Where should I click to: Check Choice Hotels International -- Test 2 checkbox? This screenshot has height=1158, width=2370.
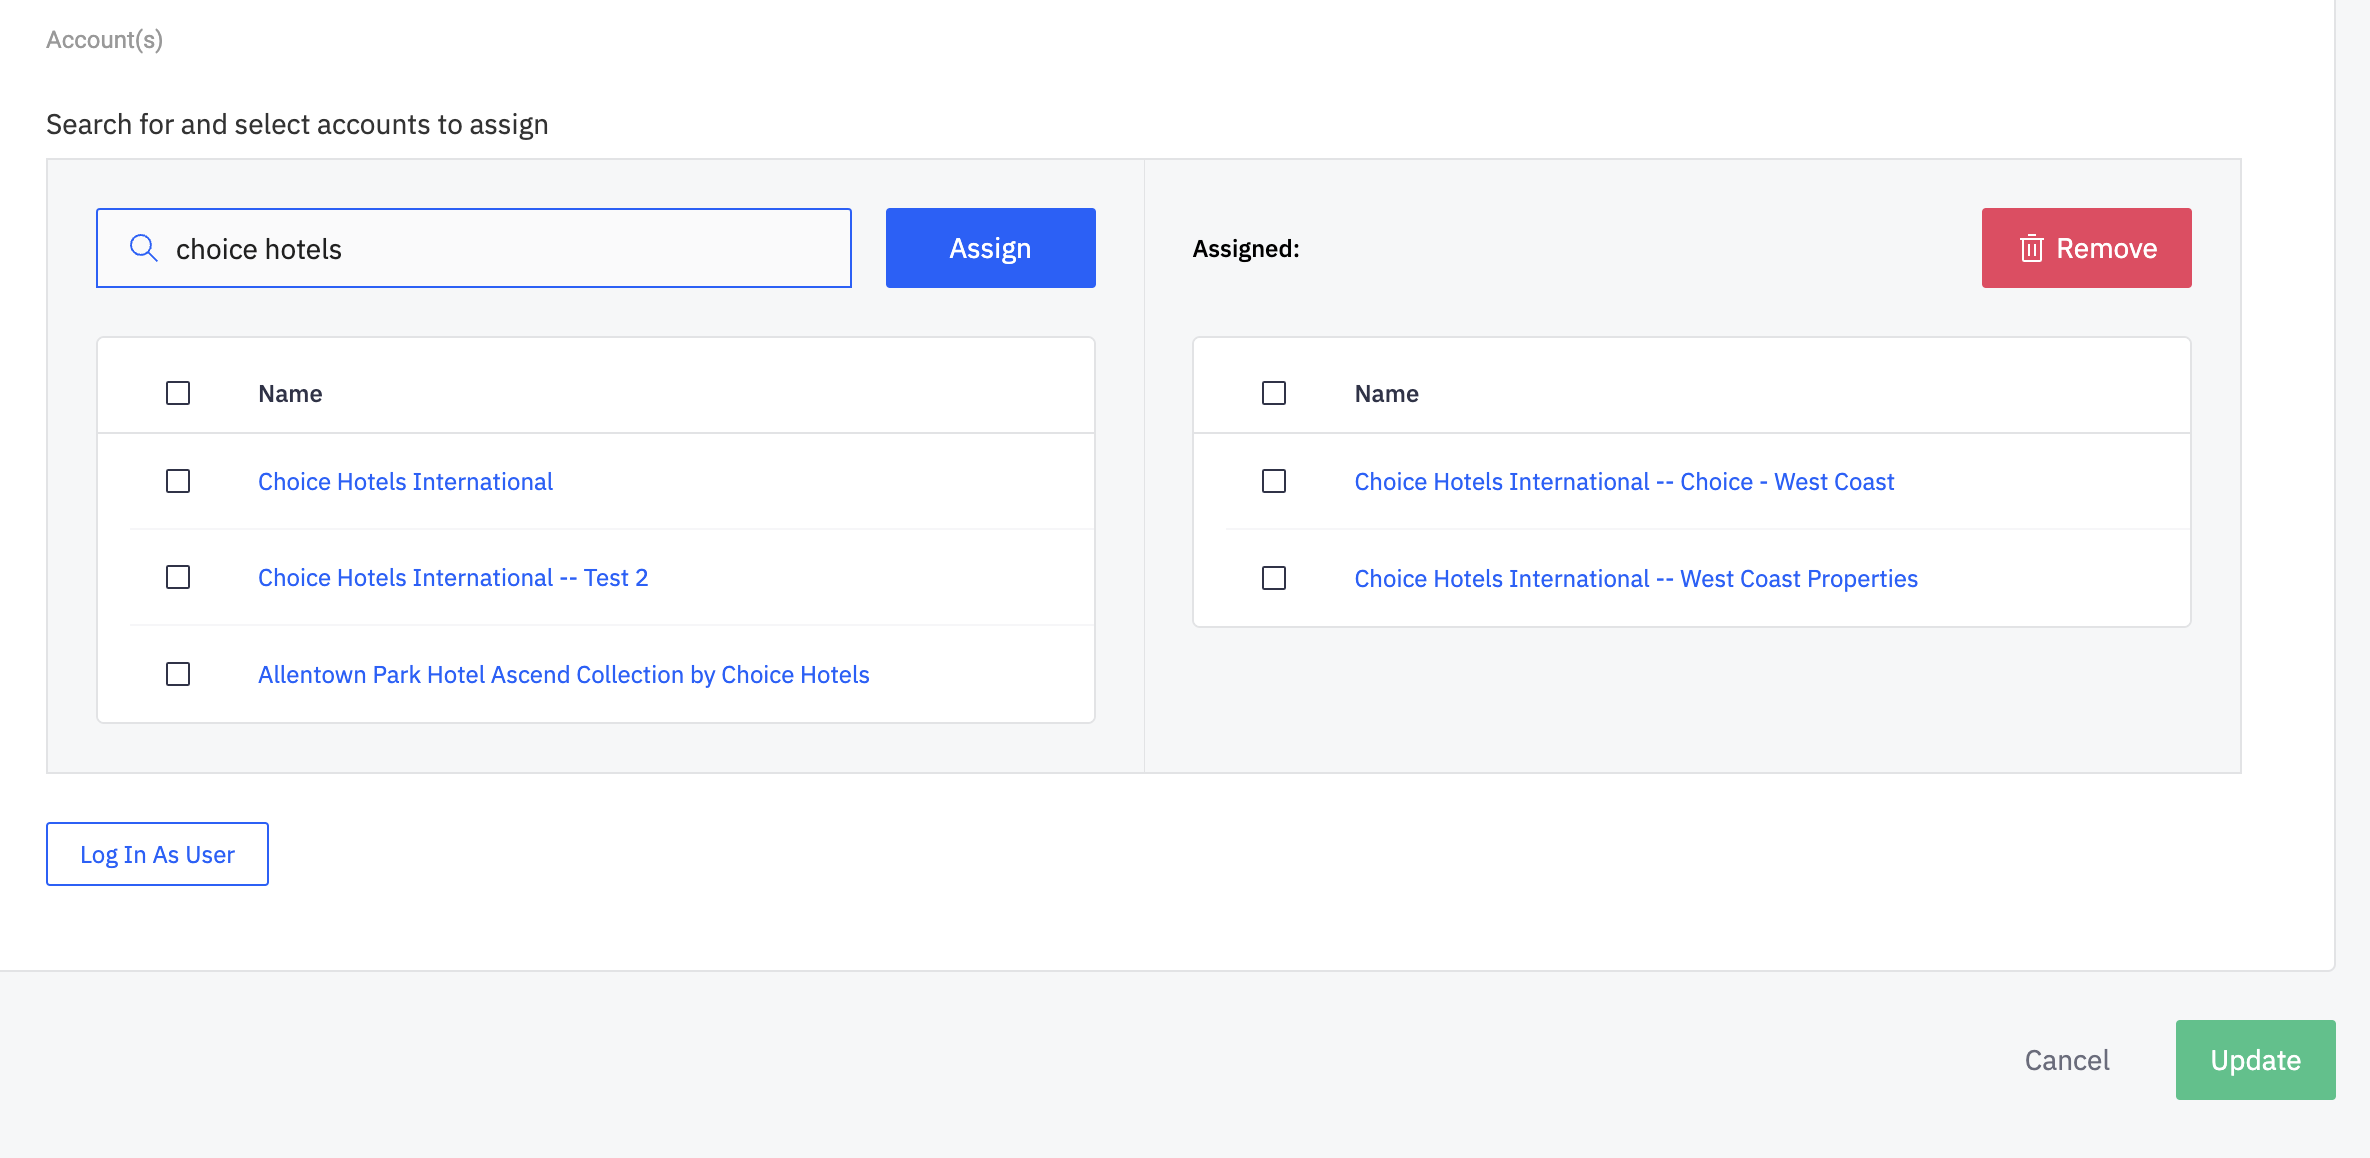(178, 577)
